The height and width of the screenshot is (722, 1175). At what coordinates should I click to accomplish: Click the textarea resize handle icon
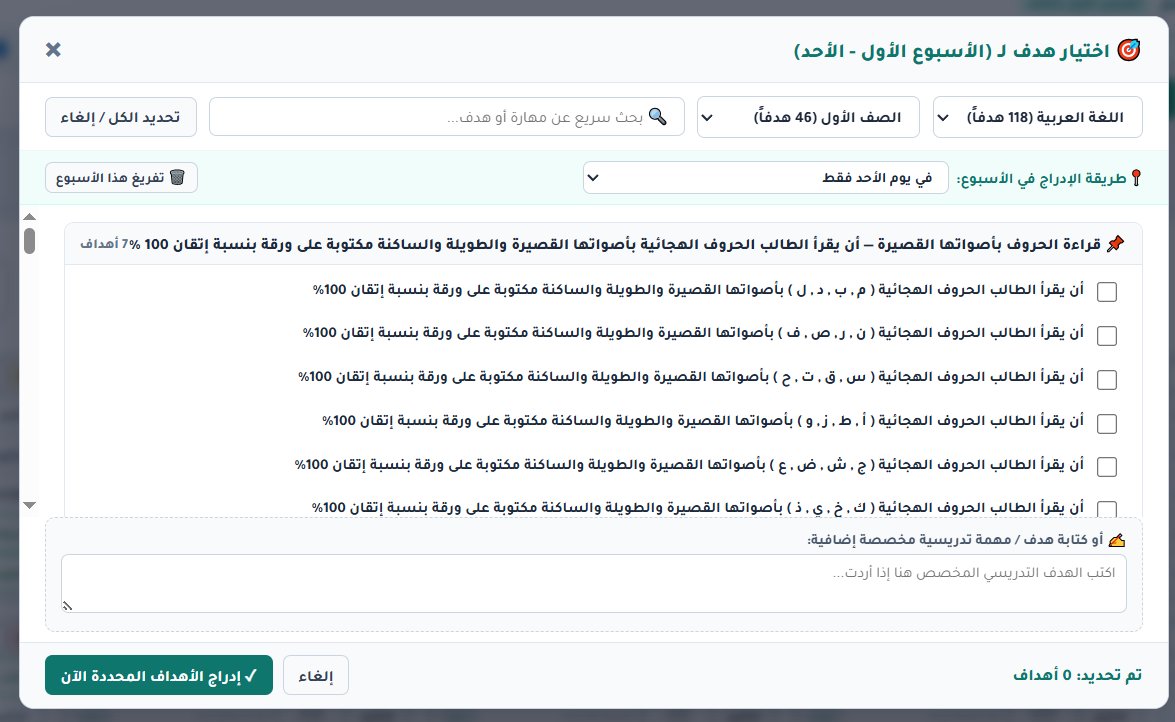point(67,606)
